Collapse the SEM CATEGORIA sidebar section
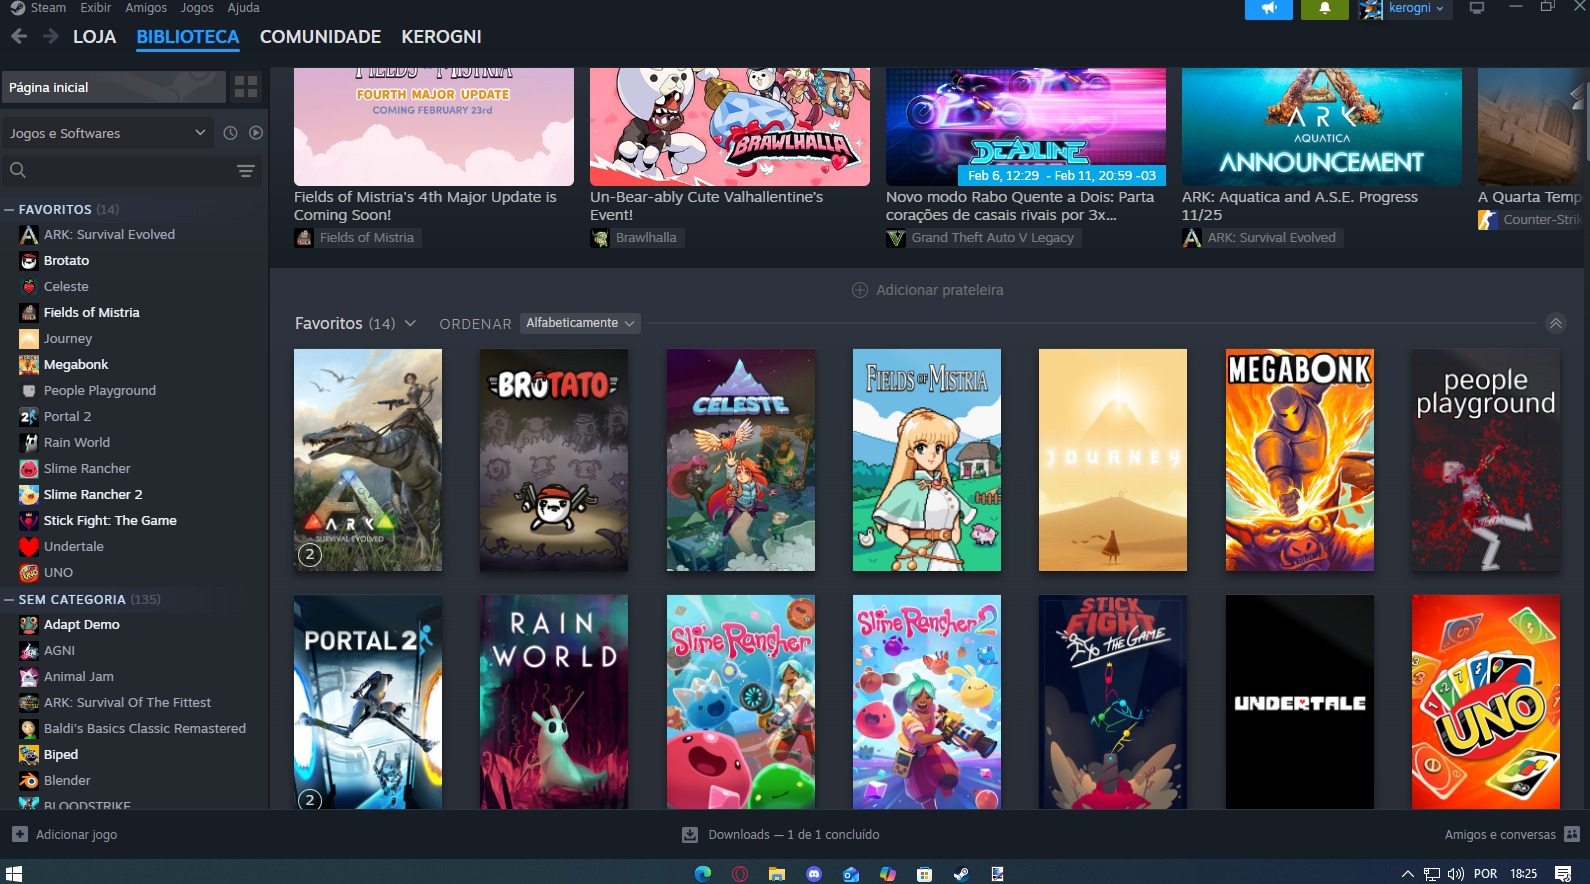The width and height of the screenshot is (1590, 884). click(x=9, y=600)
